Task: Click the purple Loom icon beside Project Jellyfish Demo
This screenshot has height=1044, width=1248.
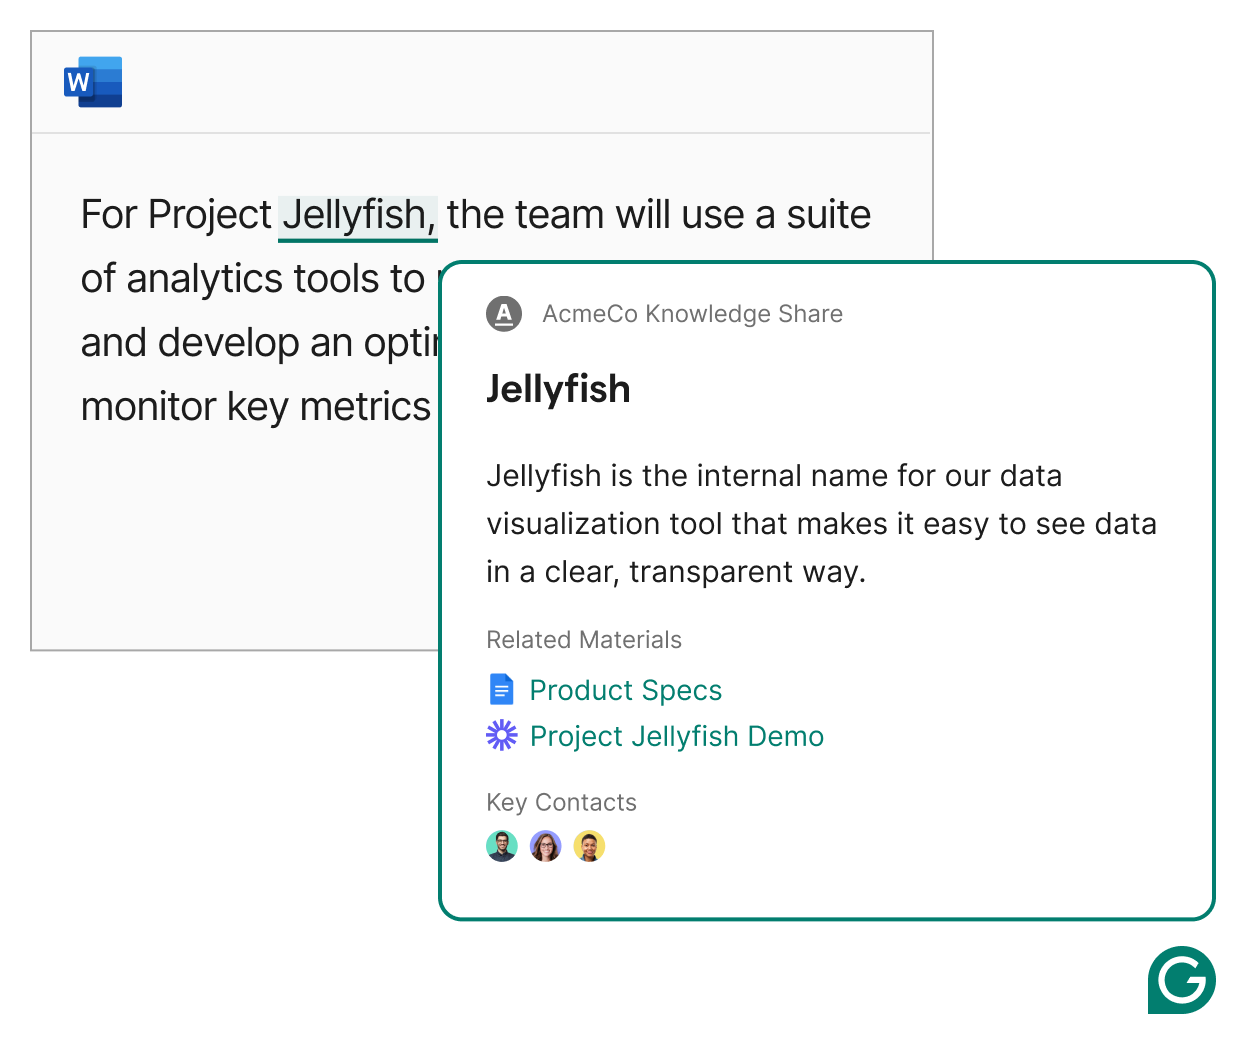Action: pos(502,736)
